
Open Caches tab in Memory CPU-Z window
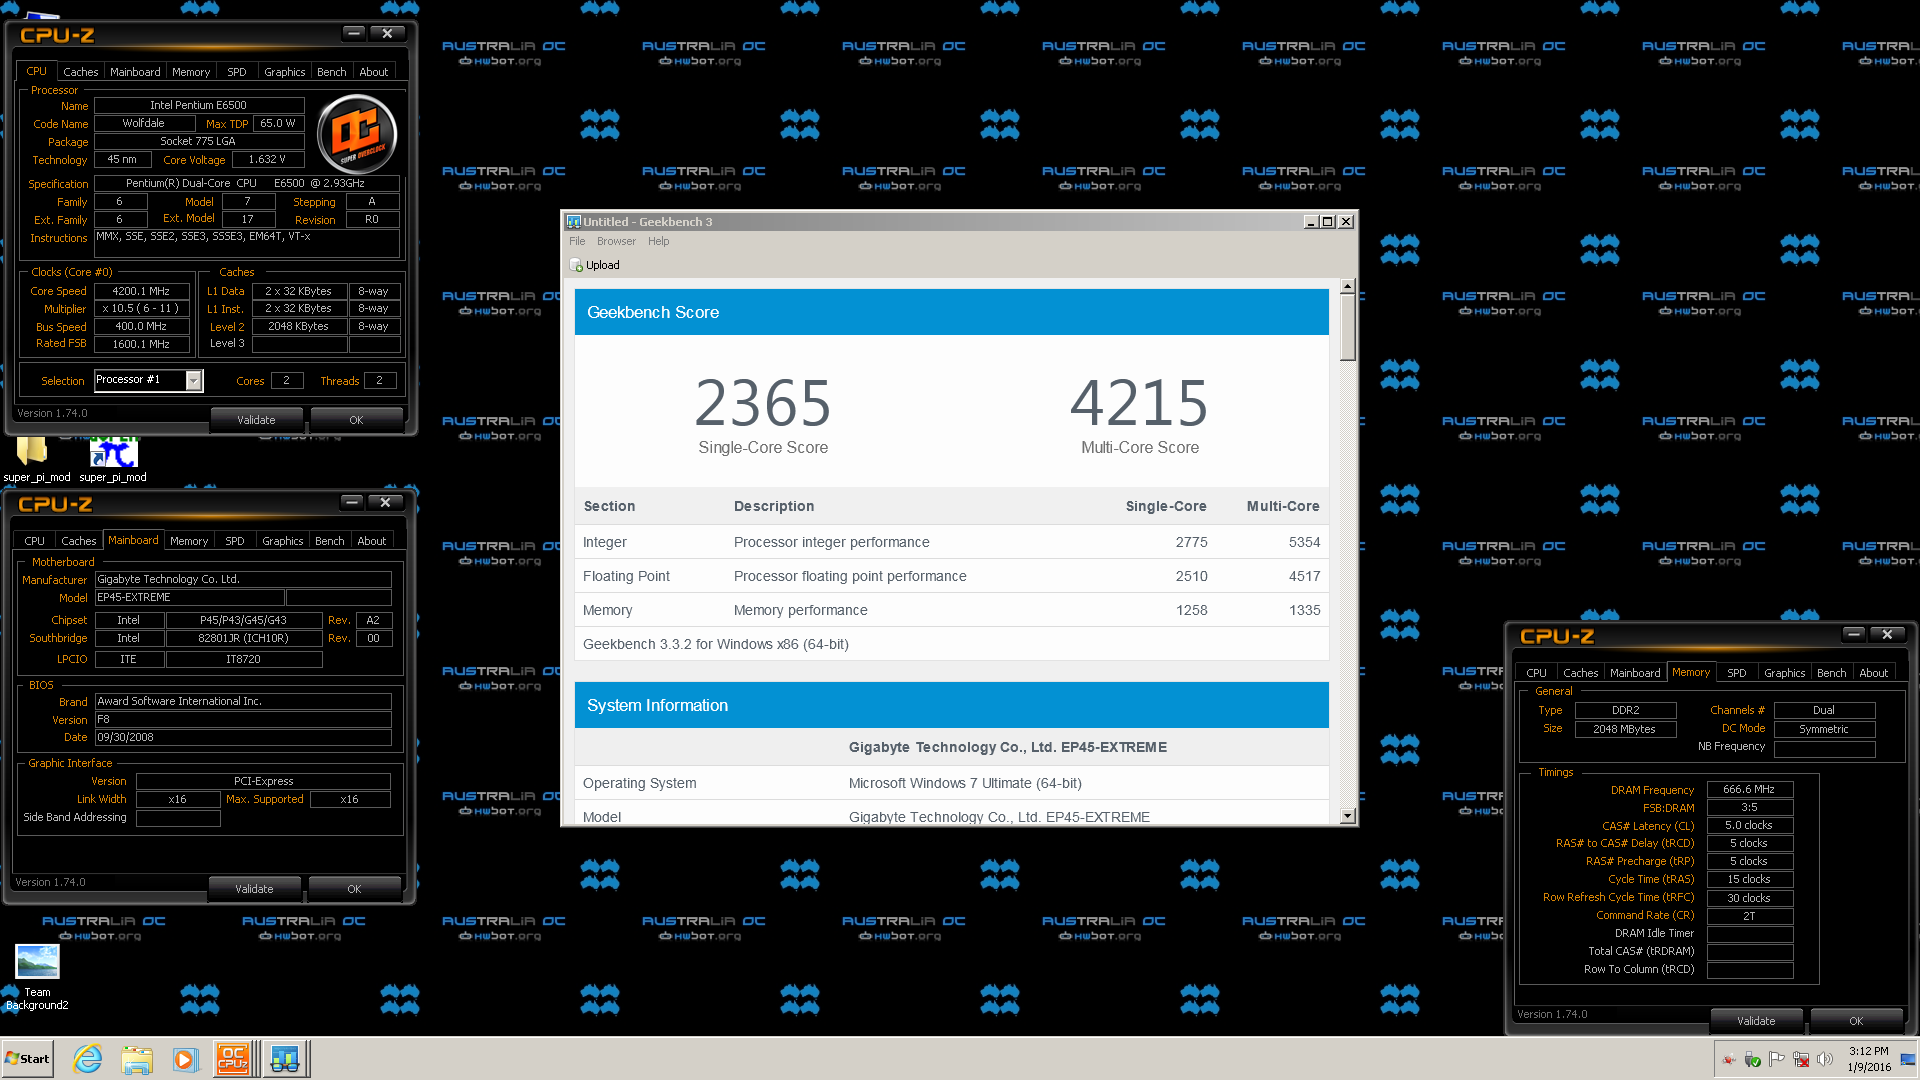(1580, 673)
